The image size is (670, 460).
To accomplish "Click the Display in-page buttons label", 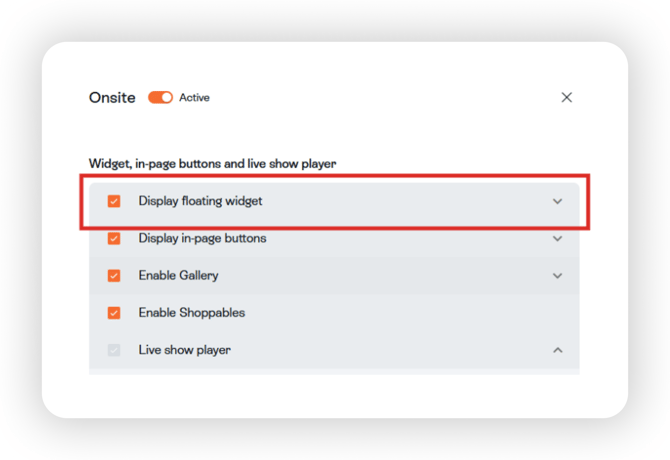I will click(202, 239).
